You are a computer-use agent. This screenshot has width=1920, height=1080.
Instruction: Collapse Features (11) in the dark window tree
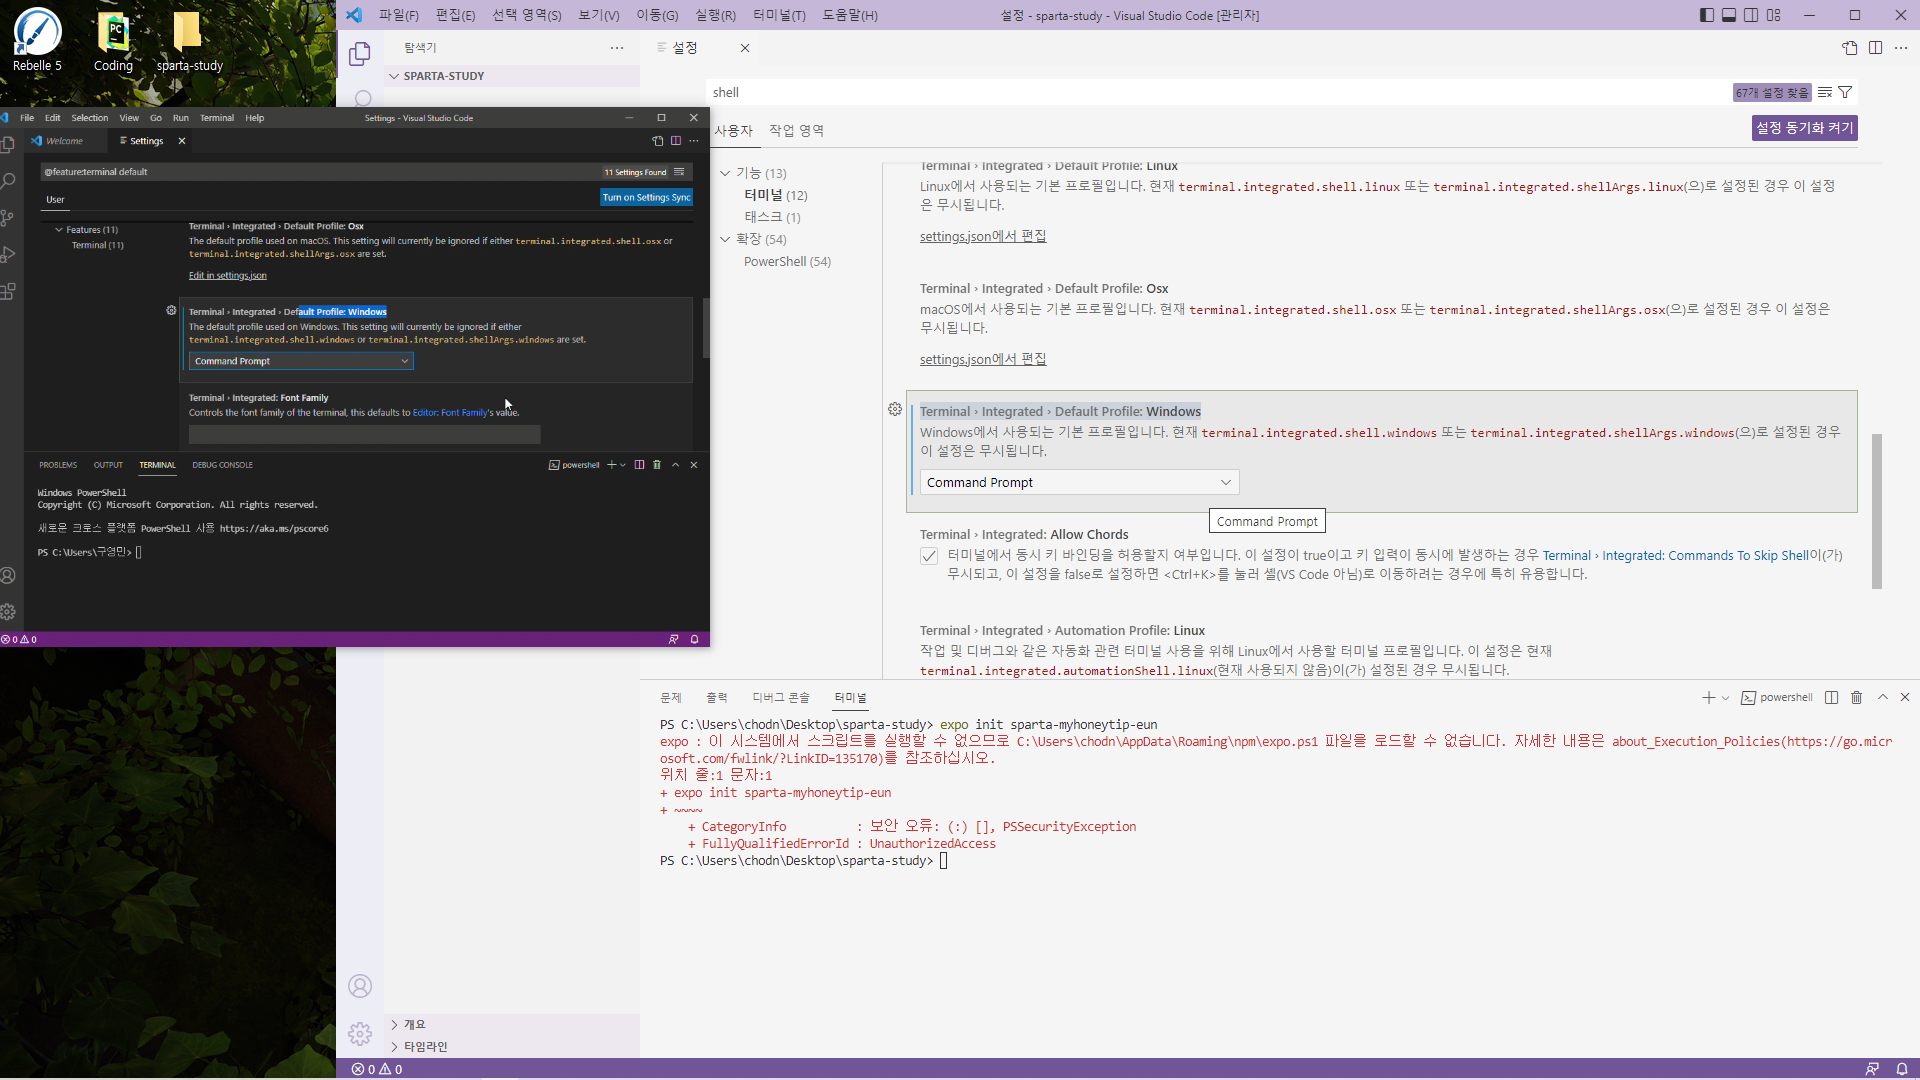click(x=59, y=230)
